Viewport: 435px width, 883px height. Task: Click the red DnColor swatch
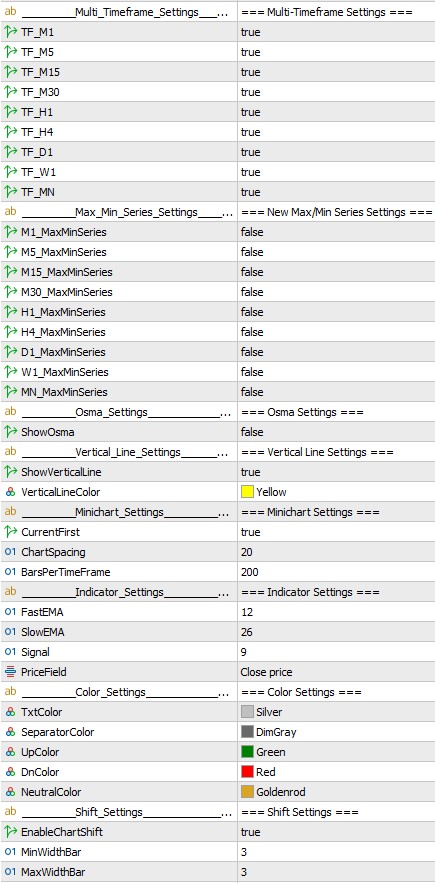coord(247,772)
